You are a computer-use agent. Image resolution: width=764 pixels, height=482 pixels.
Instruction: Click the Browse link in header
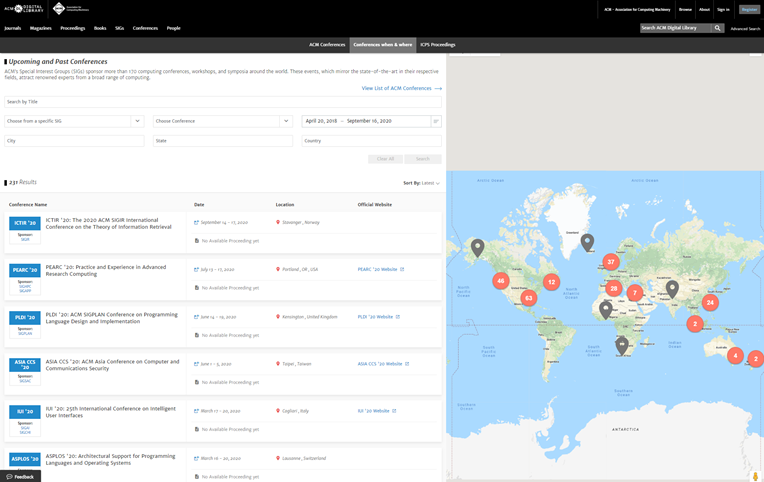[685, 9]
